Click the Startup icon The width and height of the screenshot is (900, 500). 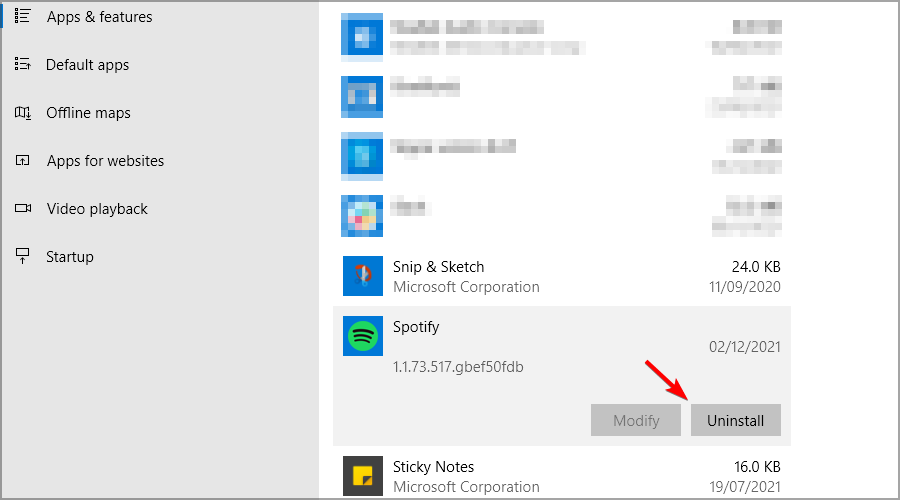22,256
